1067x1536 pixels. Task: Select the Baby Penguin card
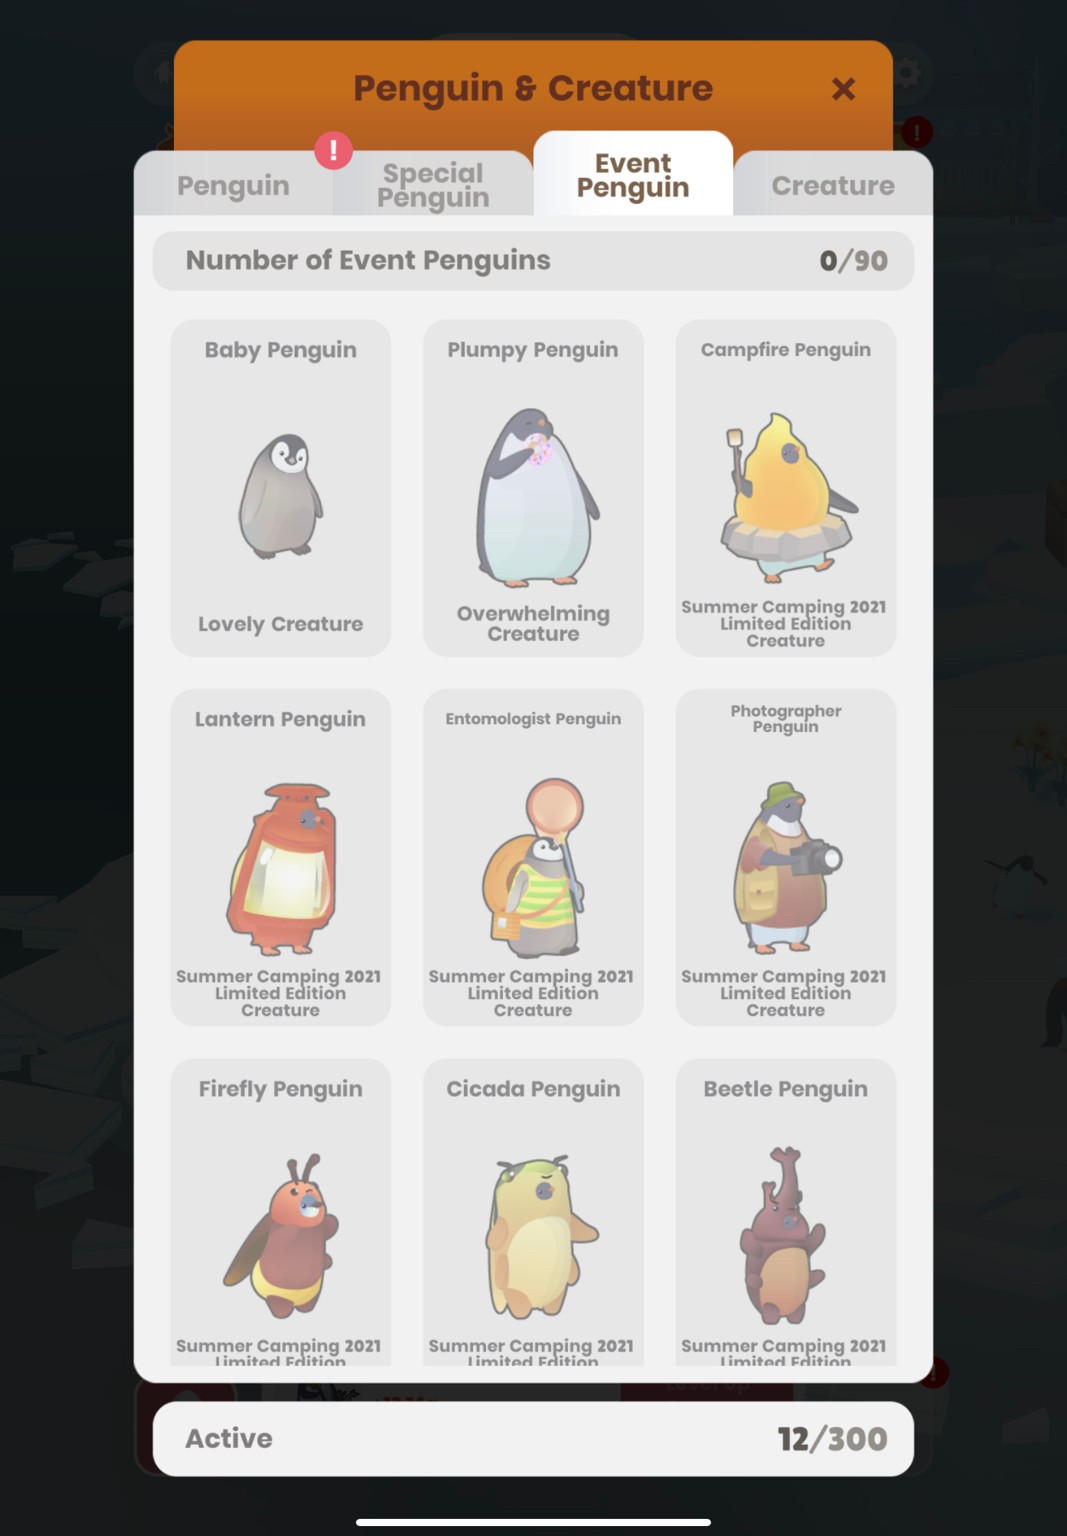coord(281,488)
